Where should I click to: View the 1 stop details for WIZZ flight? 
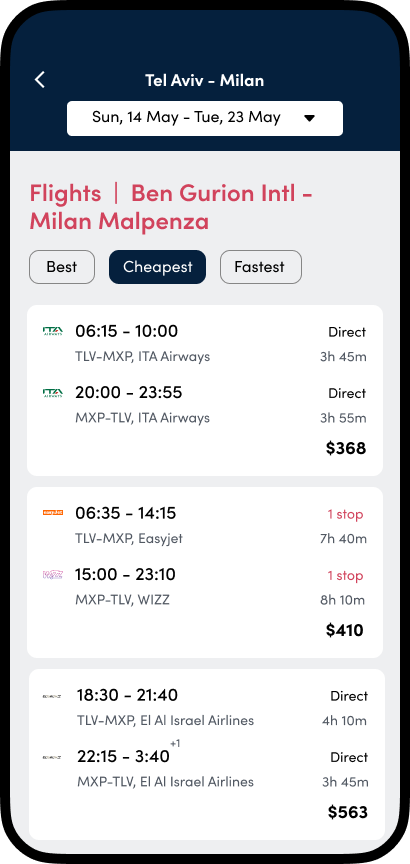click(x=345, y=576)
